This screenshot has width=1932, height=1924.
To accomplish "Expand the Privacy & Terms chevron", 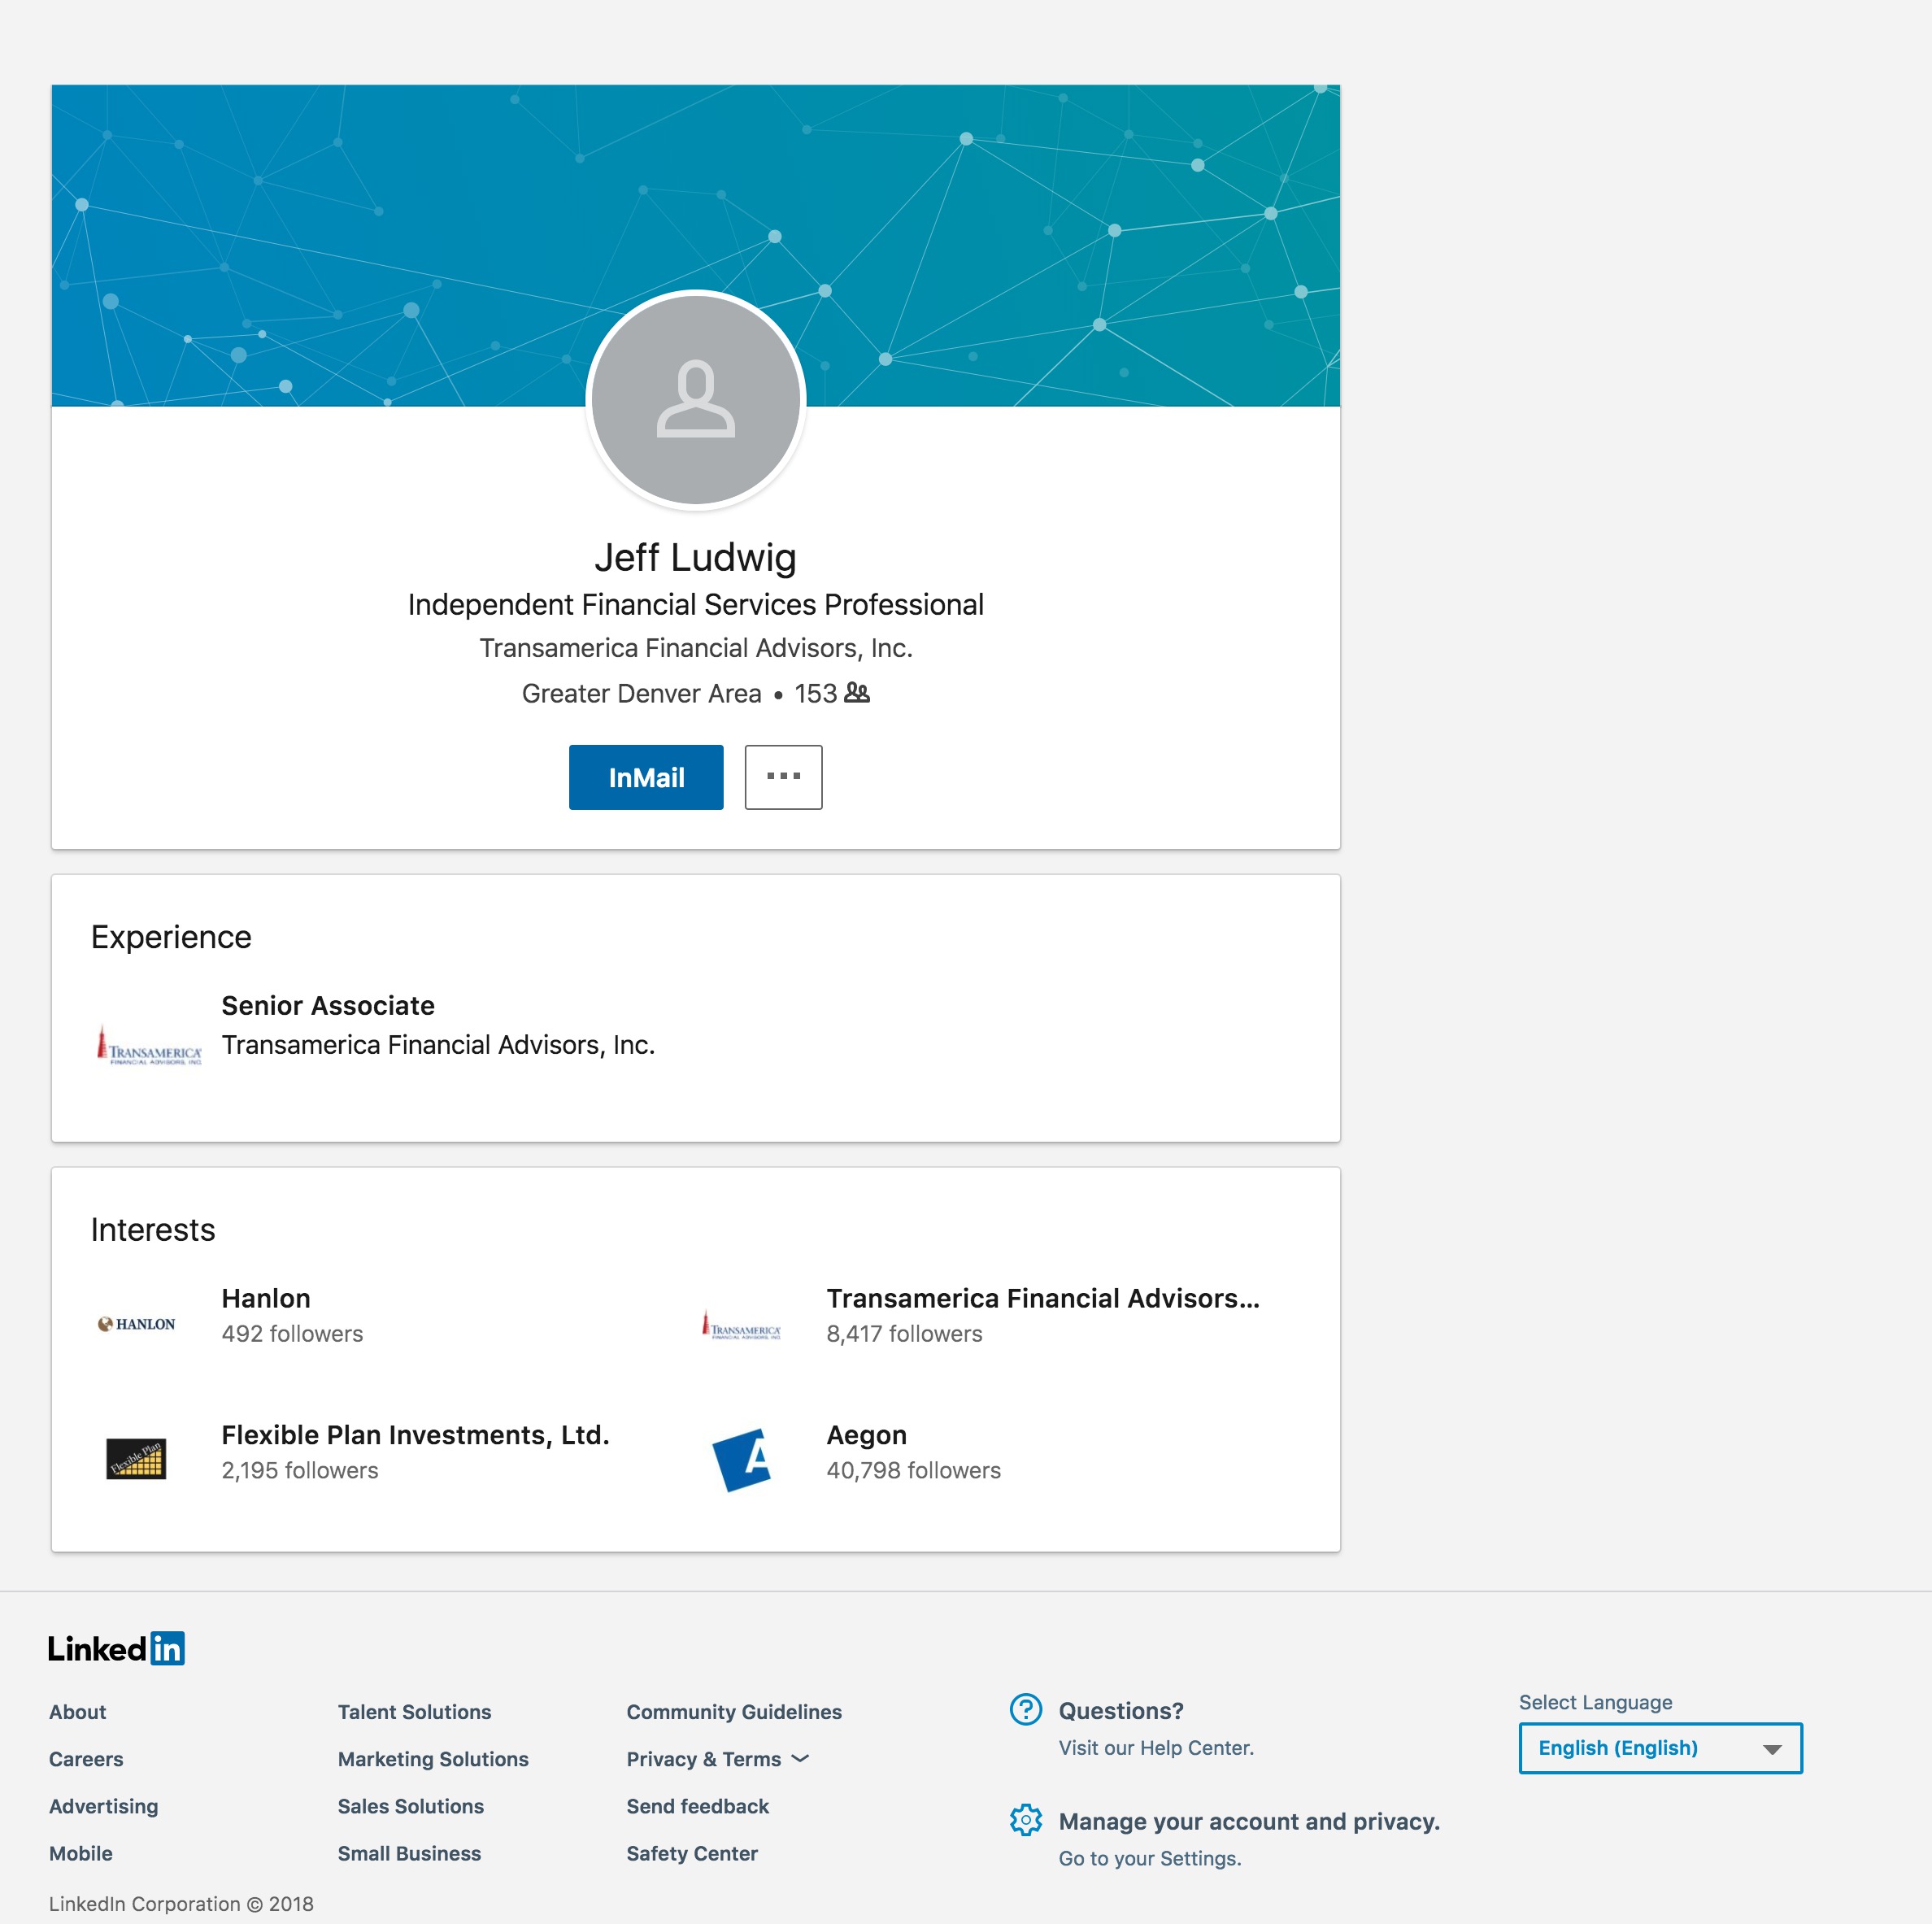I will tap(800, 1759).
